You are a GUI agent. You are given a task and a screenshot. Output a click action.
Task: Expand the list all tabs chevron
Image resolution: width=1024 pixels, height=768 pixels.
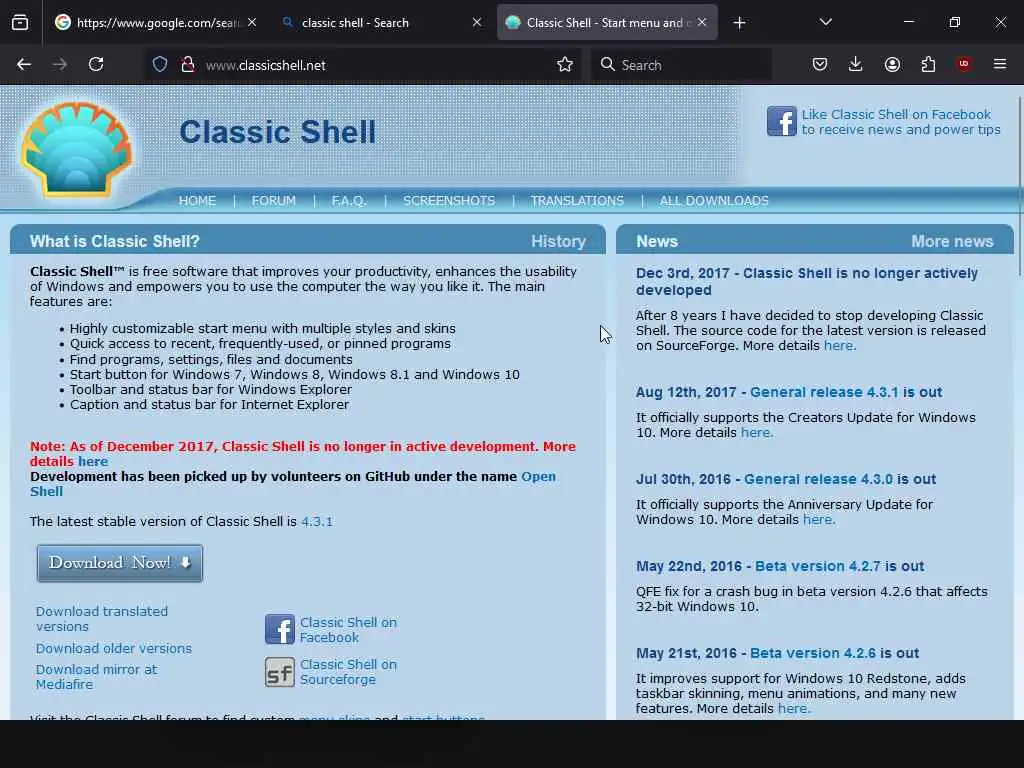click(x=825, y=22)
